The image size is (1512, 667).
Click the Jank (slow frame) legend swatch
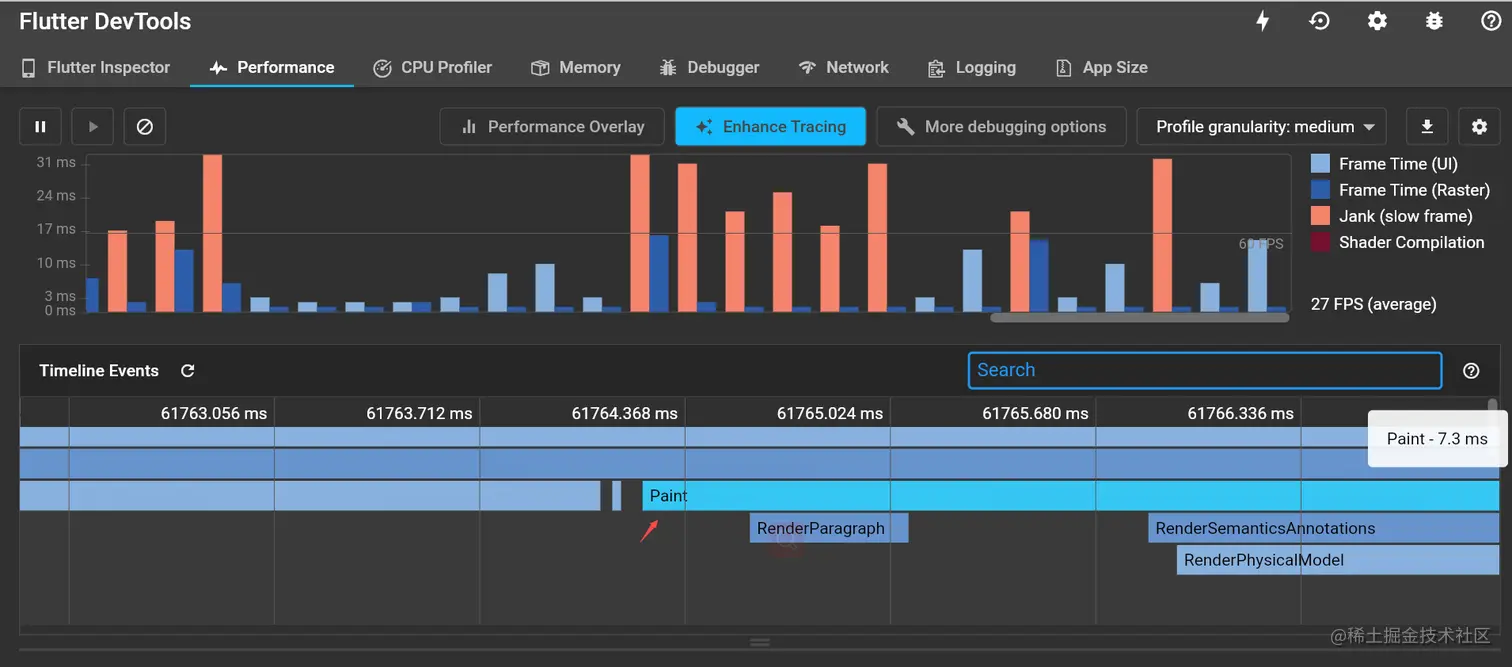point(1320,216)
